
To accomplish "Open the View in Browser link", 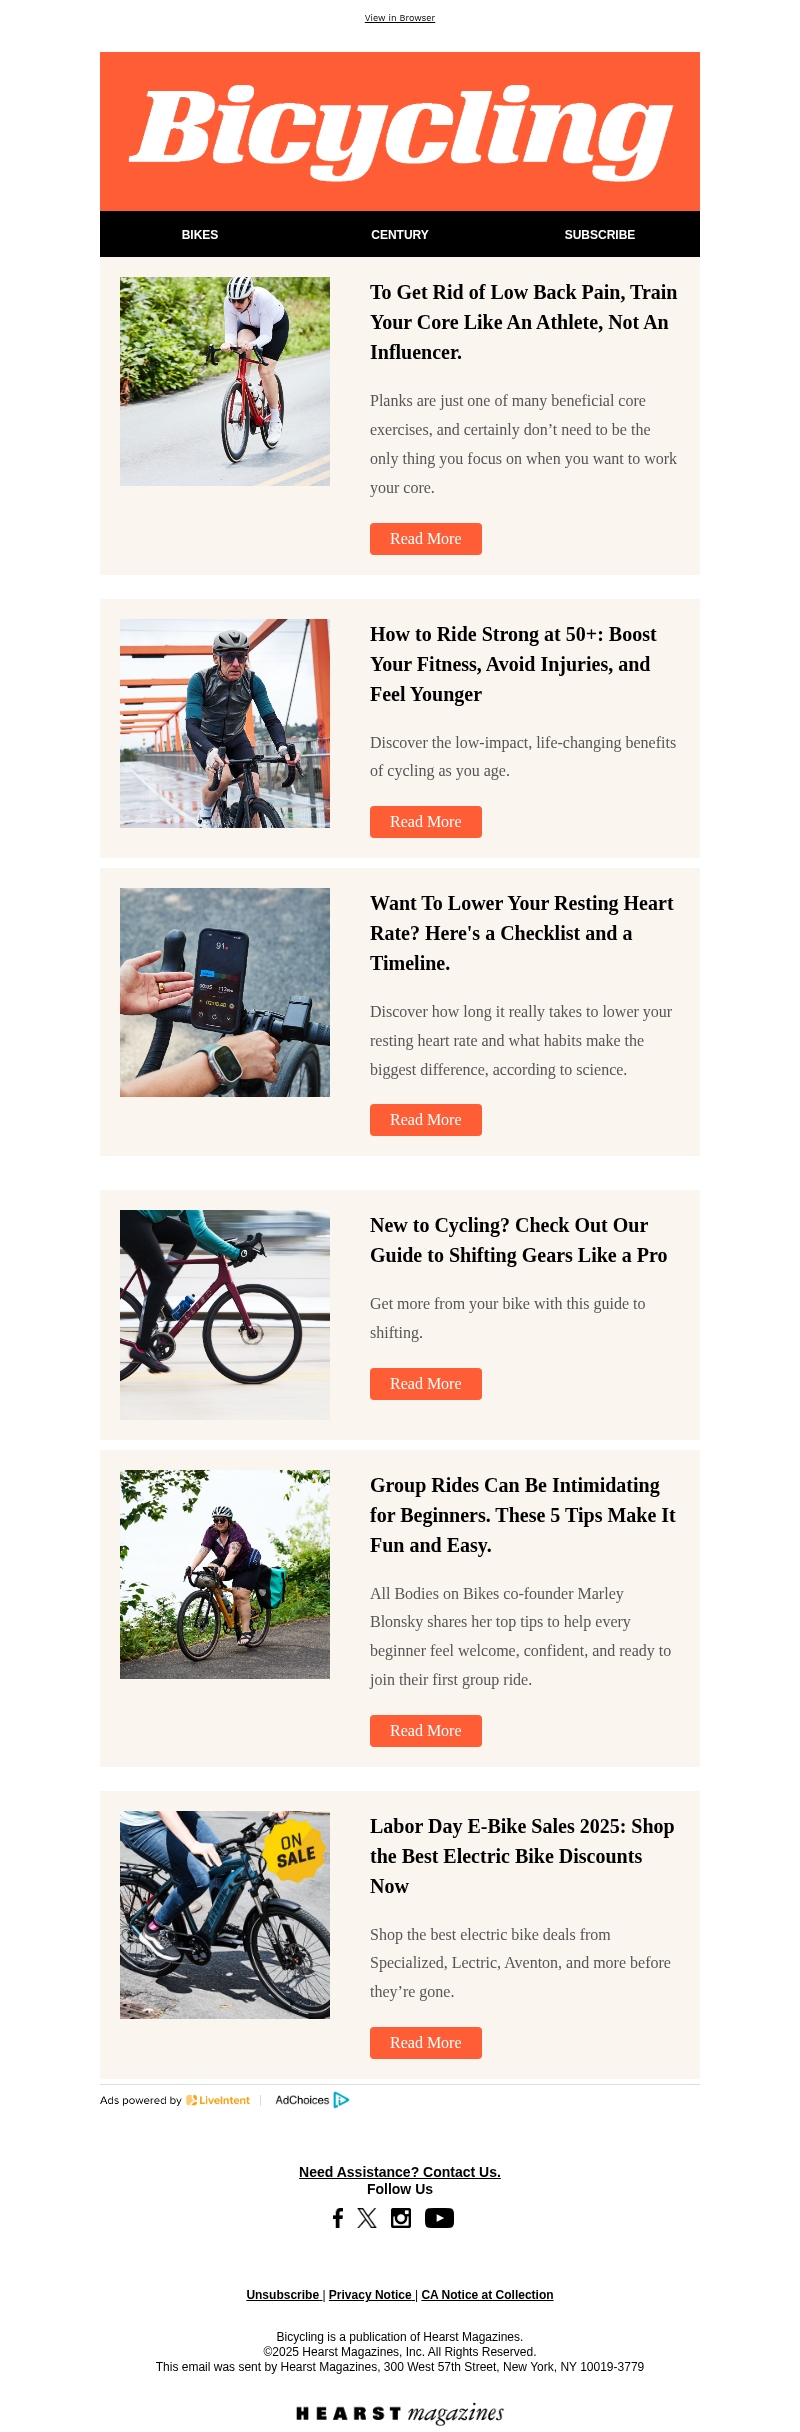I will click(x=400, y=18).
